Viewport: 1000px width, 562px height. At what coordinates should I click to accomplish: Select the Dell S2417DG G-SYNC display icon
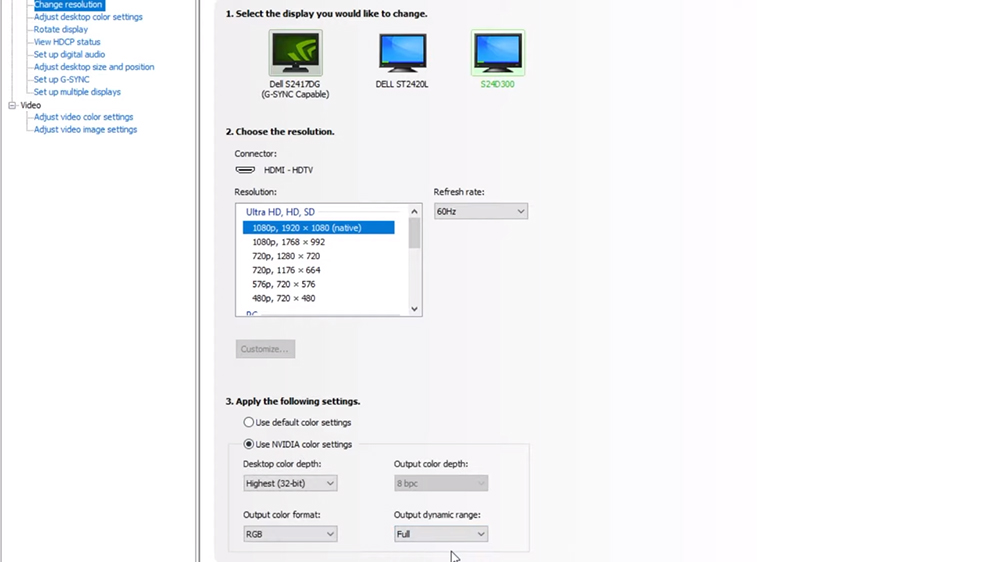295,53
